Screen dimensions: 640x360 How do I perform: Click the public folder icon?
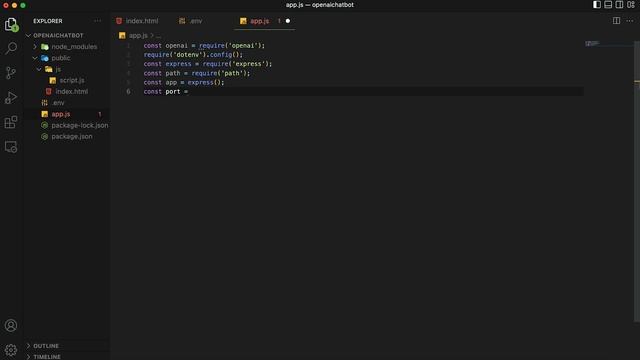(x=45, y=58)
